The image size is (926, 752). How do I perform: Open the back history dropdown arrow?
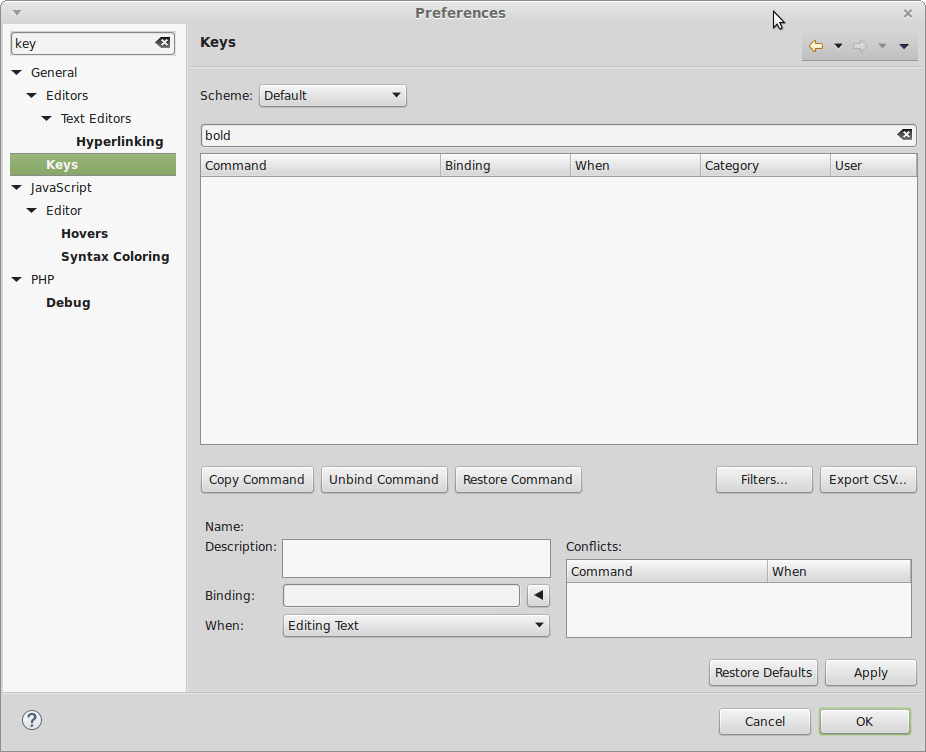click(x=838, y=46)
